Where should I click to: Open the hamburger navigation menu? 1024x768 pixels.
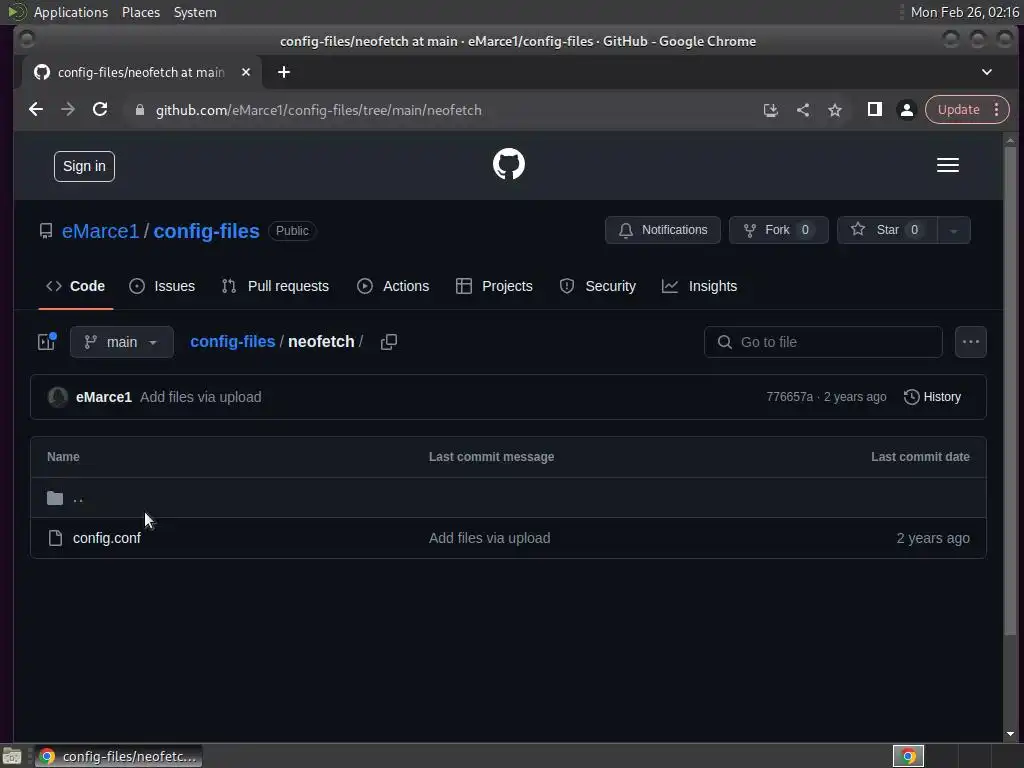(x=948, y=165)
